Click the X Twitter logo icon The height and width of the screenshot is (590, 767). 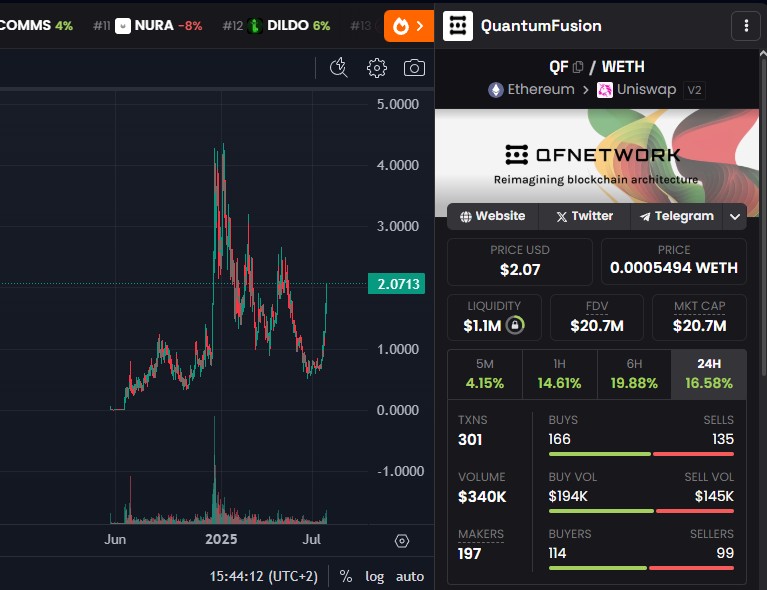tap(562, 217)
